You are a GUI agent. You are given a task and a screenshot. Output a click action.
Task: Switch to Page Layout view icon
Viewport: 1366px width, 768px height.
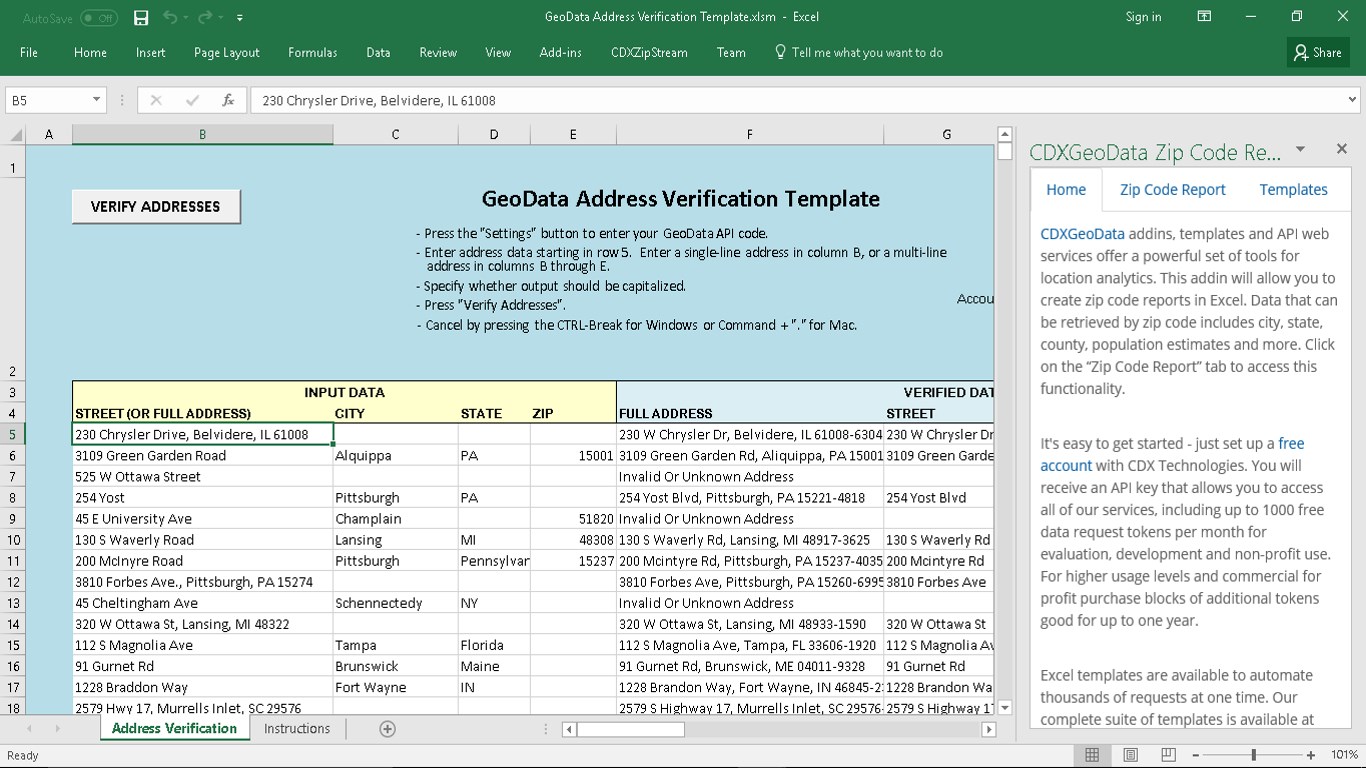pos(1130,755)
